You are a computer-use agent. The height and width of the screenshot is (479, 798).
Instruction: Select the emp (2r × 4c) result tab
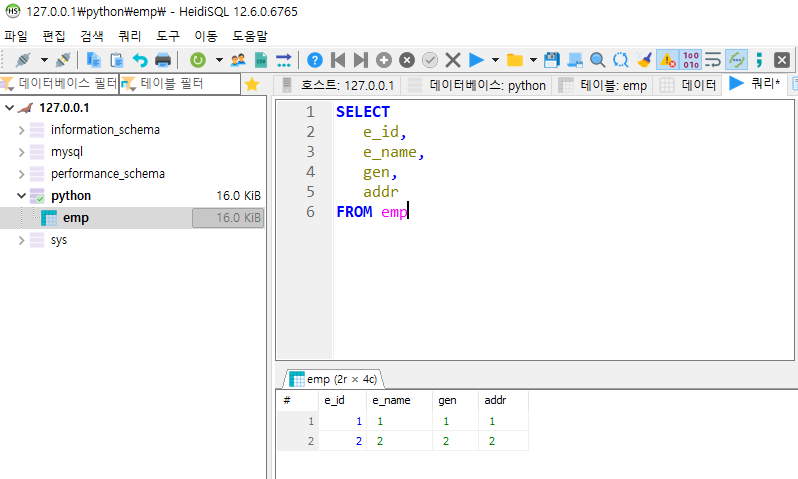click(333, 379)
